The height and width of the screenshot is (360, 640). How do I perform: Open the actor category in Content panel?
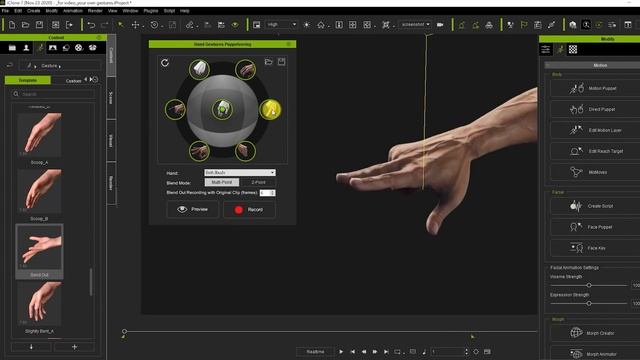pyautogui.click(x=26, y=48)
